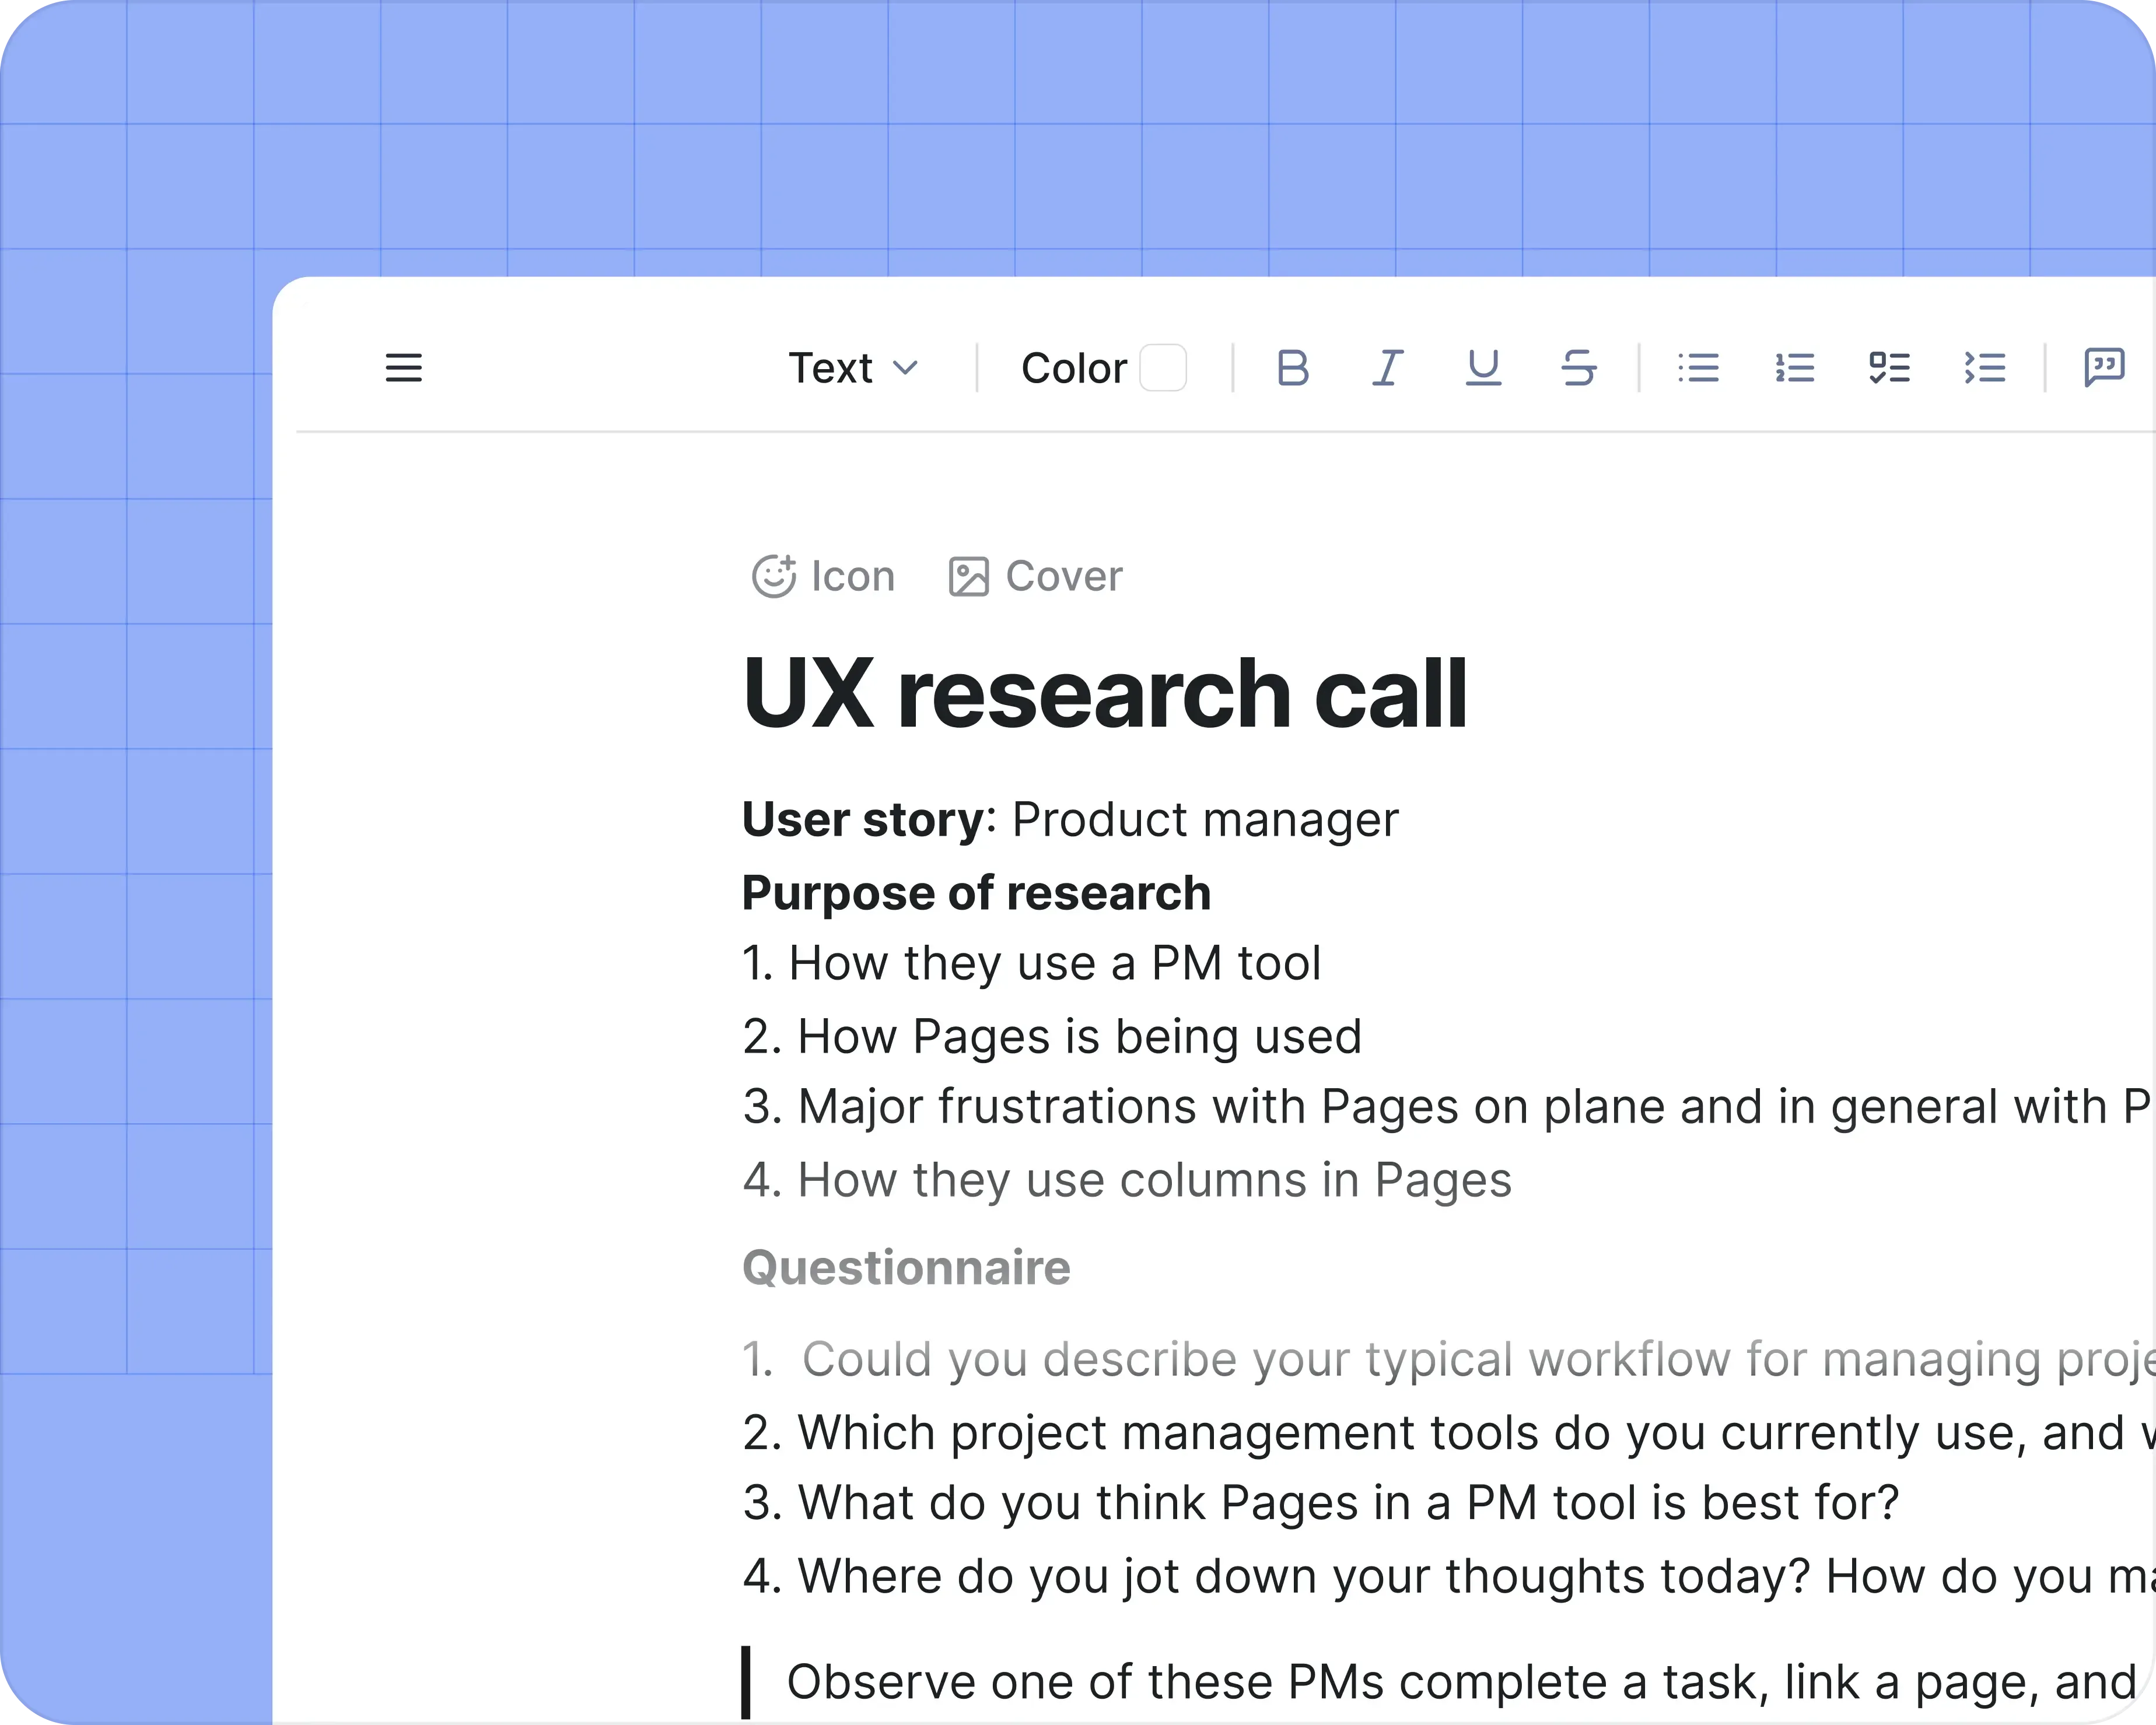Apply underline formatting
The height and width of the screenshot is (1725, 2156).
(1483, 368)
